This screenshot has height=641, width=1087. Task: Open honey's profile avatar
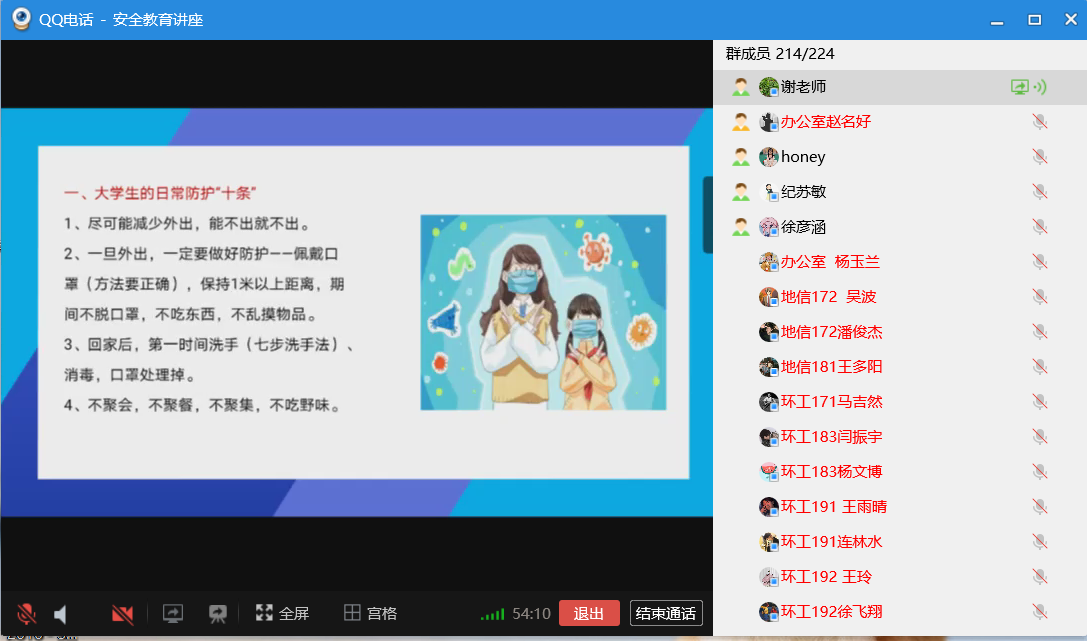tap(768, 157)
